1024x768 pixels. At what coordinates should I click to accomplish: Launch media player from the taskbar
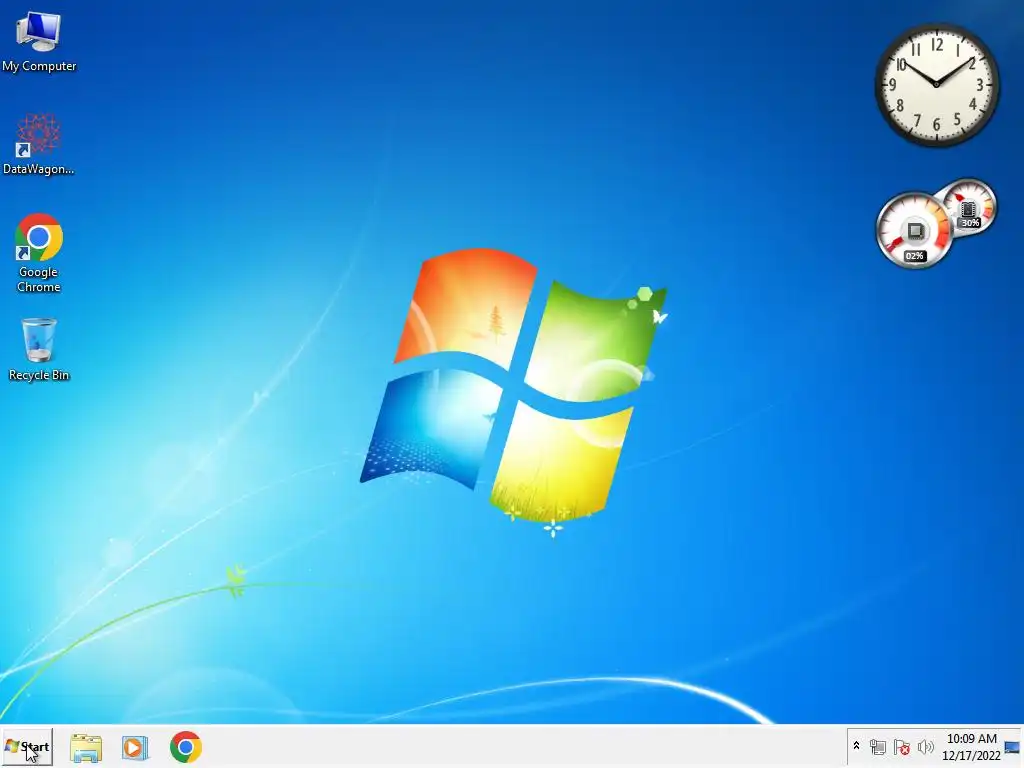coord(135,748)
